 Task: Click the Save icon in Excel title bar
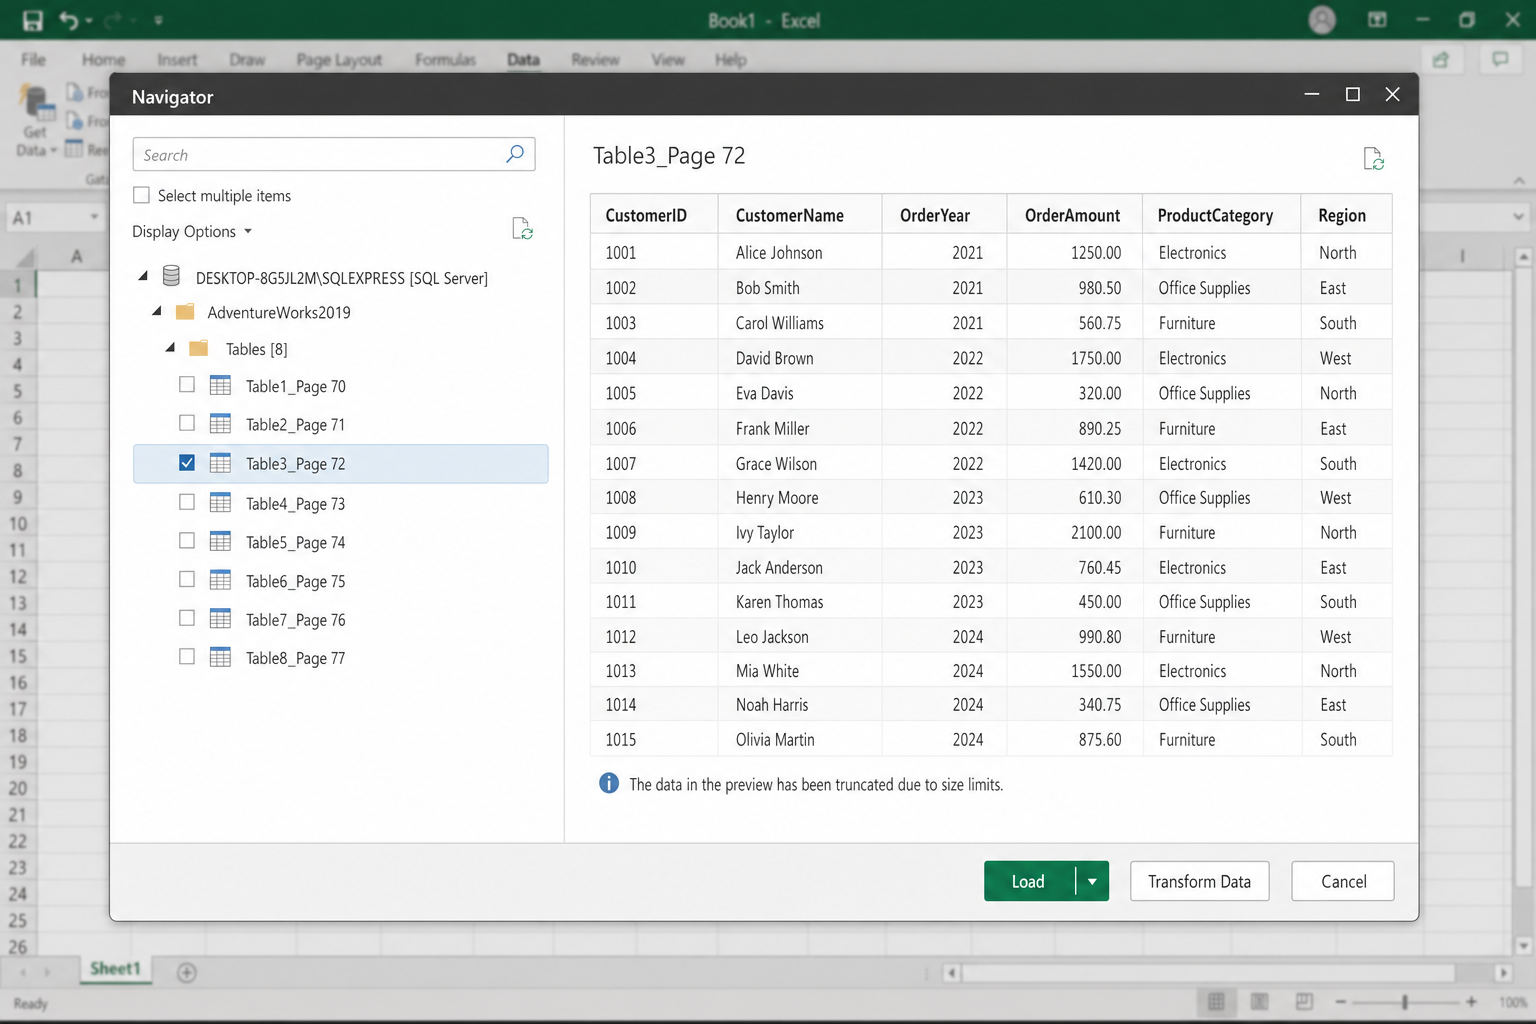(33, 20)
